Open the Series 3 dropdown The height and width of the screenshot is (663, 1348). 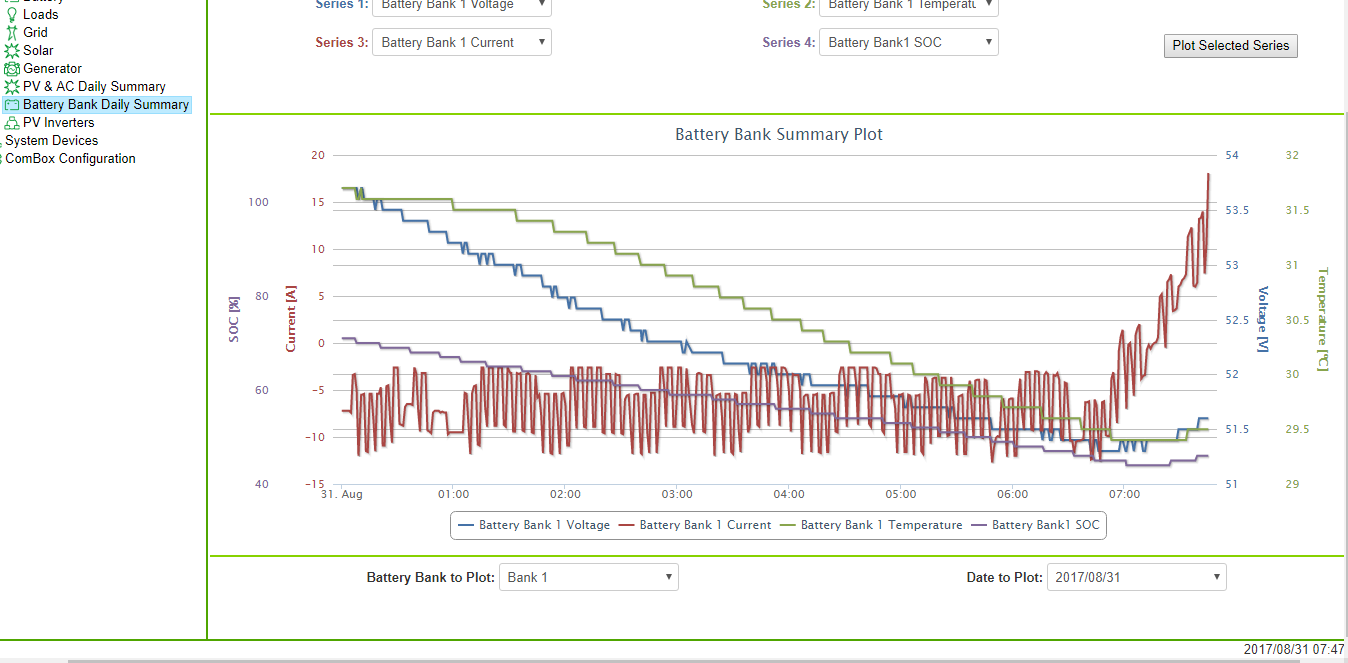[x=462, y=42]
